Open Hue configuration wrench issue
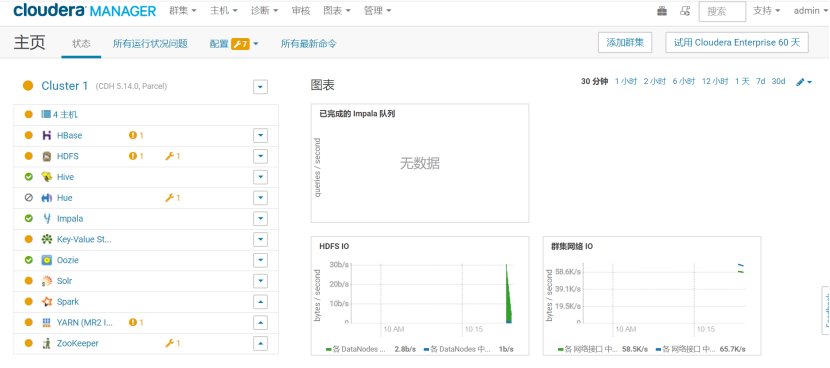The image size is (830, 368). pos(173,198)
